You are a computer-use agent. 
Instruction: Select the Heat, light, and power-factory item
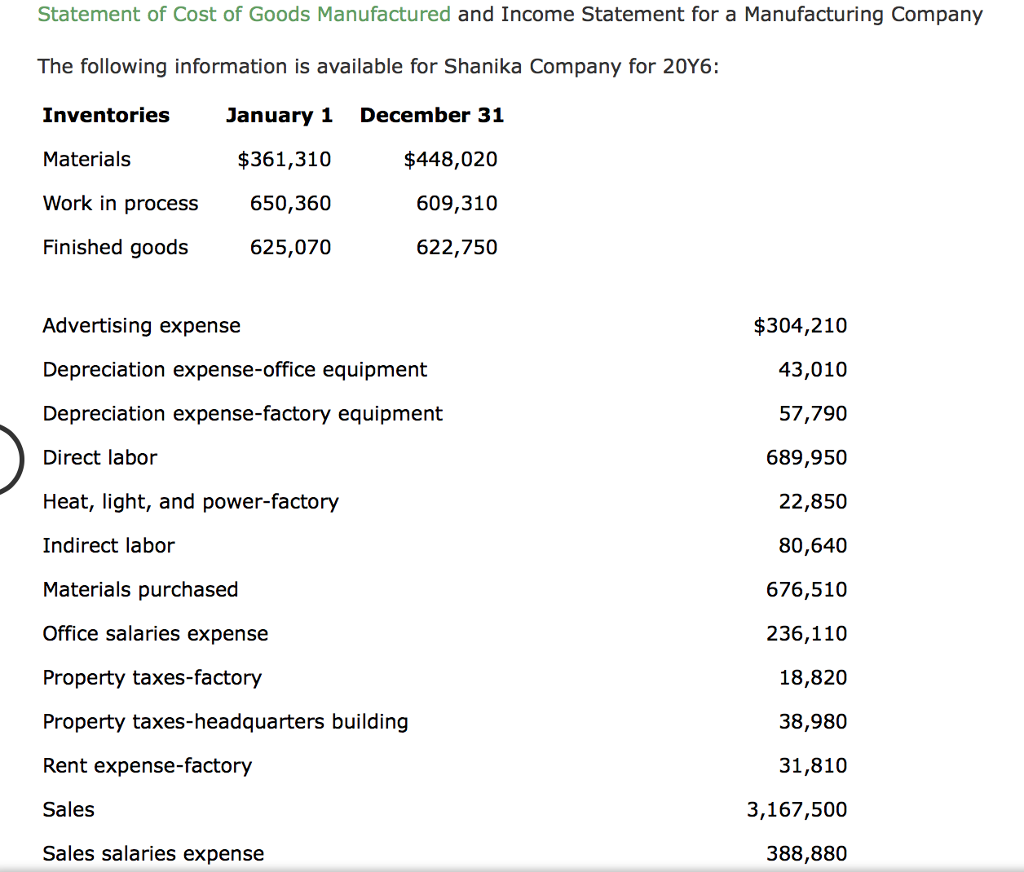[x=190, y=501]
